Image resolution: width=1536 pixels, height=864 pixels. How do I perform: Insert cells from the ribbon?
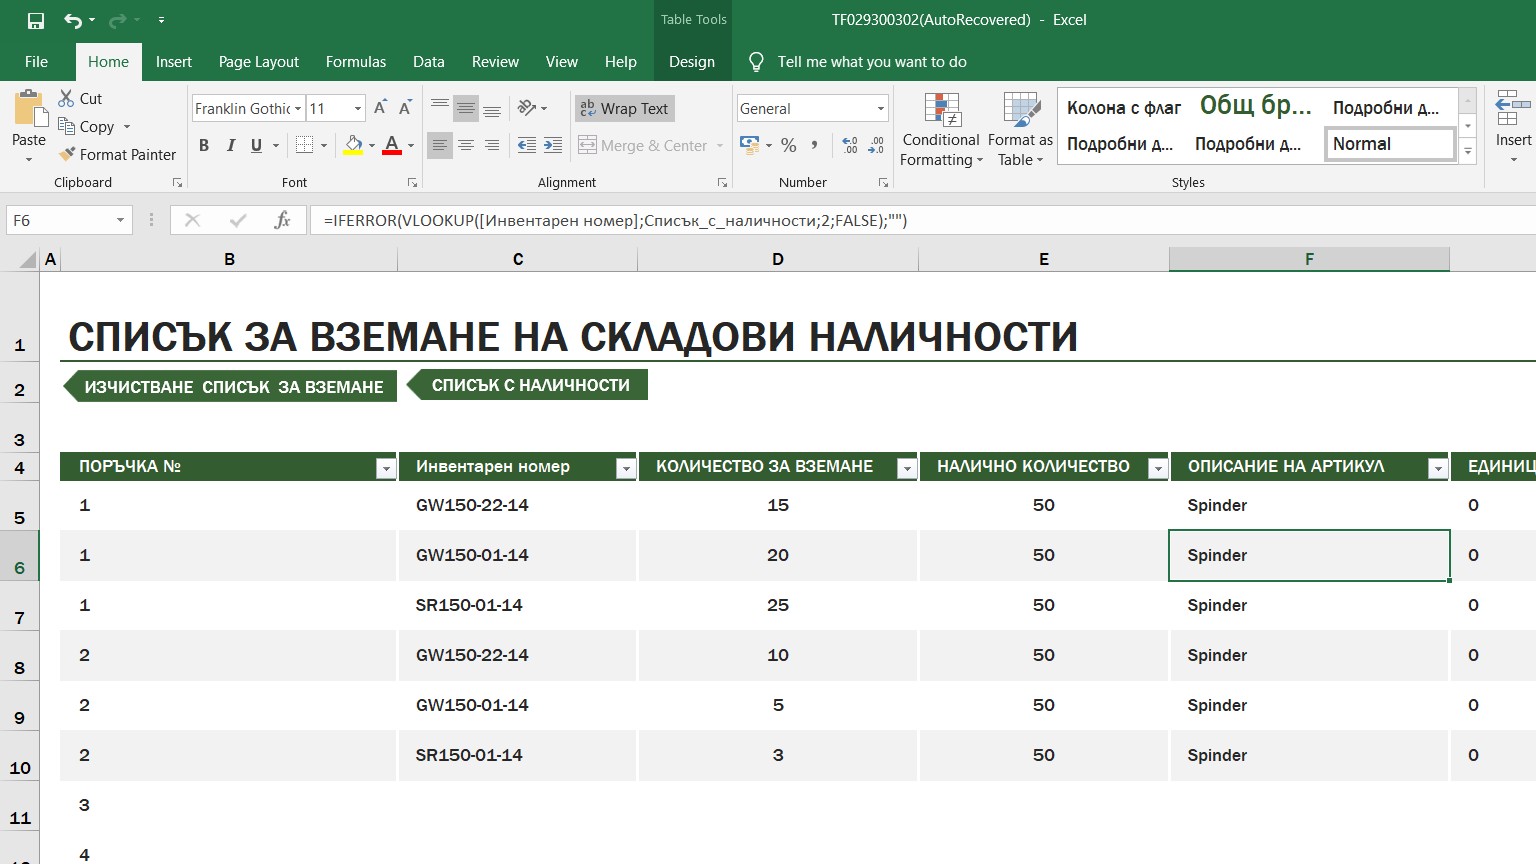(1513, 125)
